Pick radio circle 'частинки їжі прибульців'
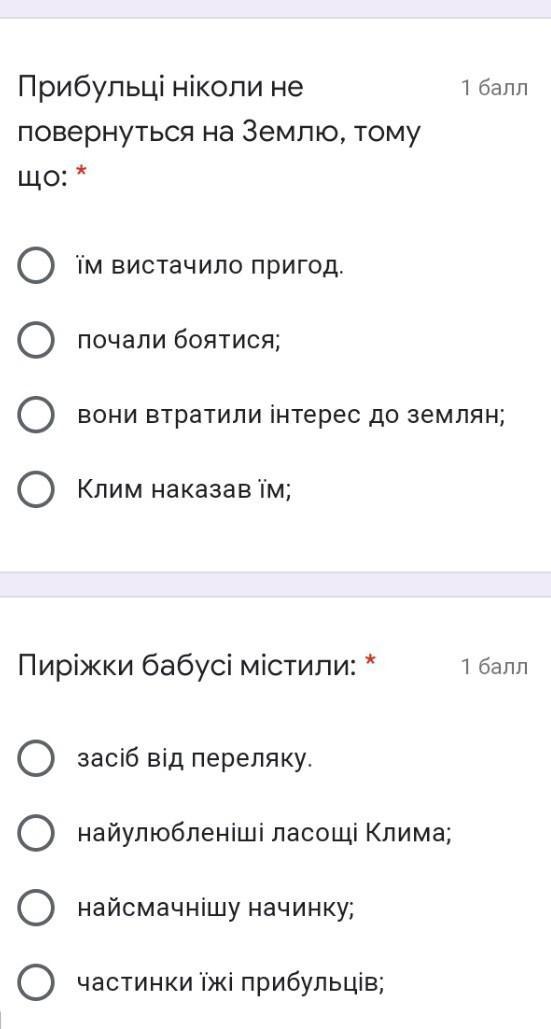551x1029 pixels. (x=35, y=982)
